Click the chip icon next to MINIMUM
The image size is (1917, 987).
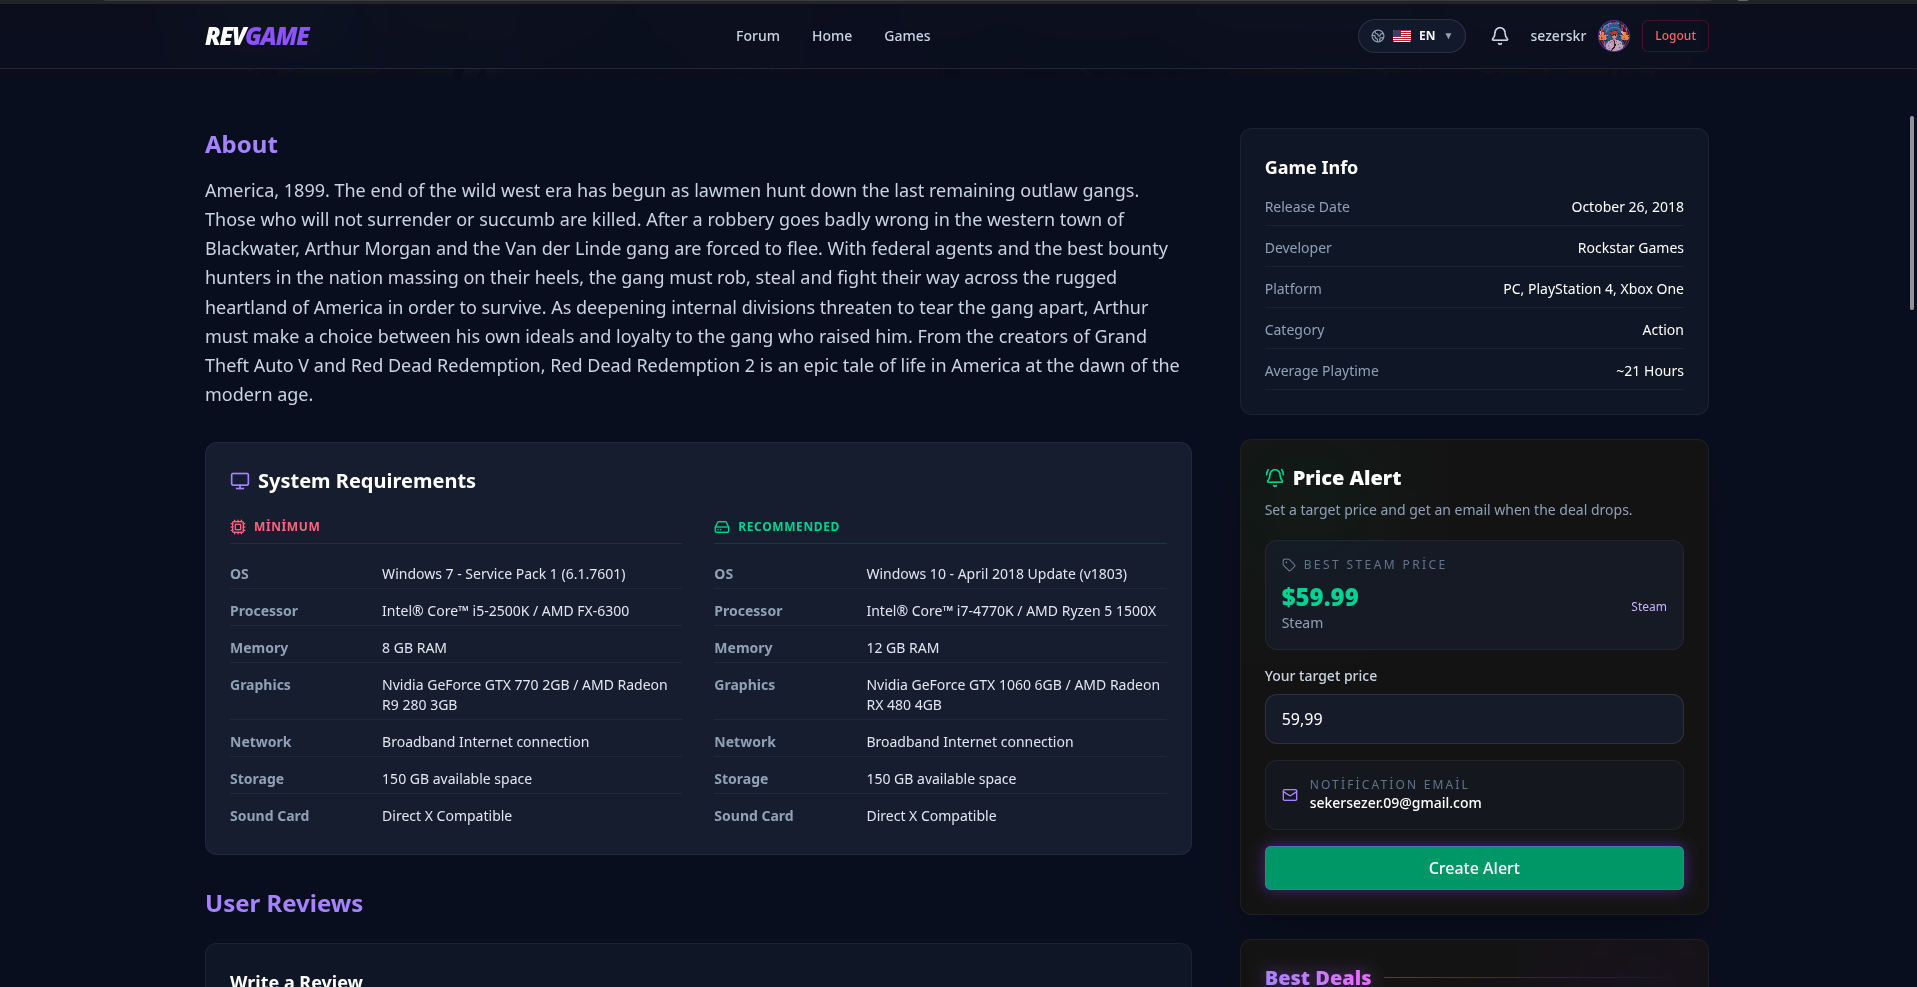click(238, 527)
